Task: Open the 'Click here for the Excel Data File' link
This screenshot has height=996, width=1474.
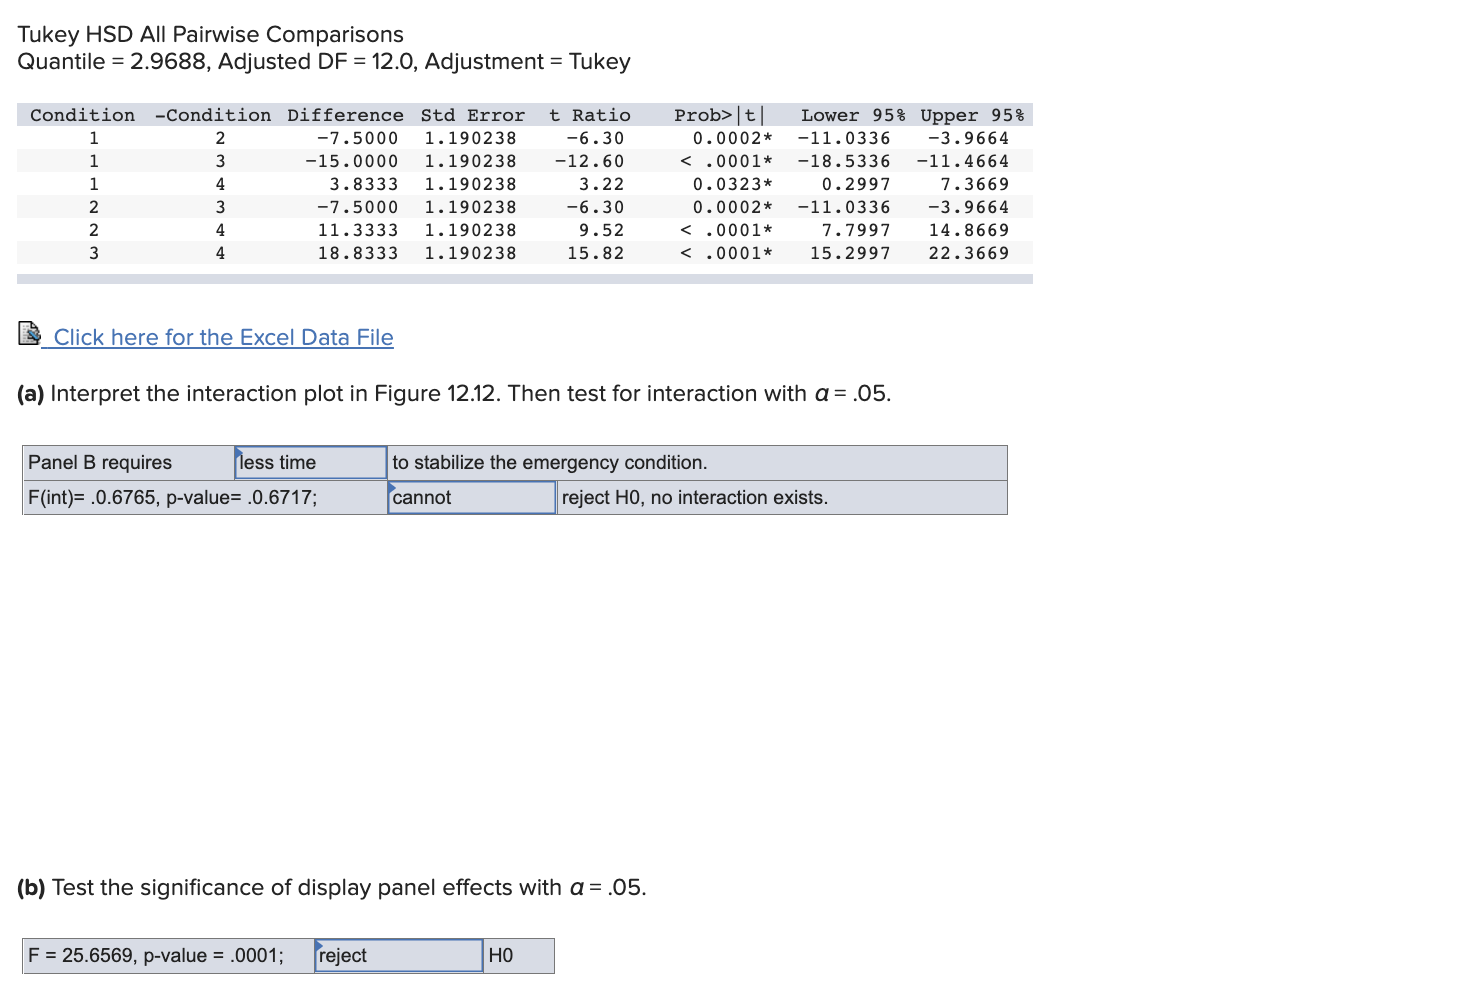Action: tap(223, 337)
